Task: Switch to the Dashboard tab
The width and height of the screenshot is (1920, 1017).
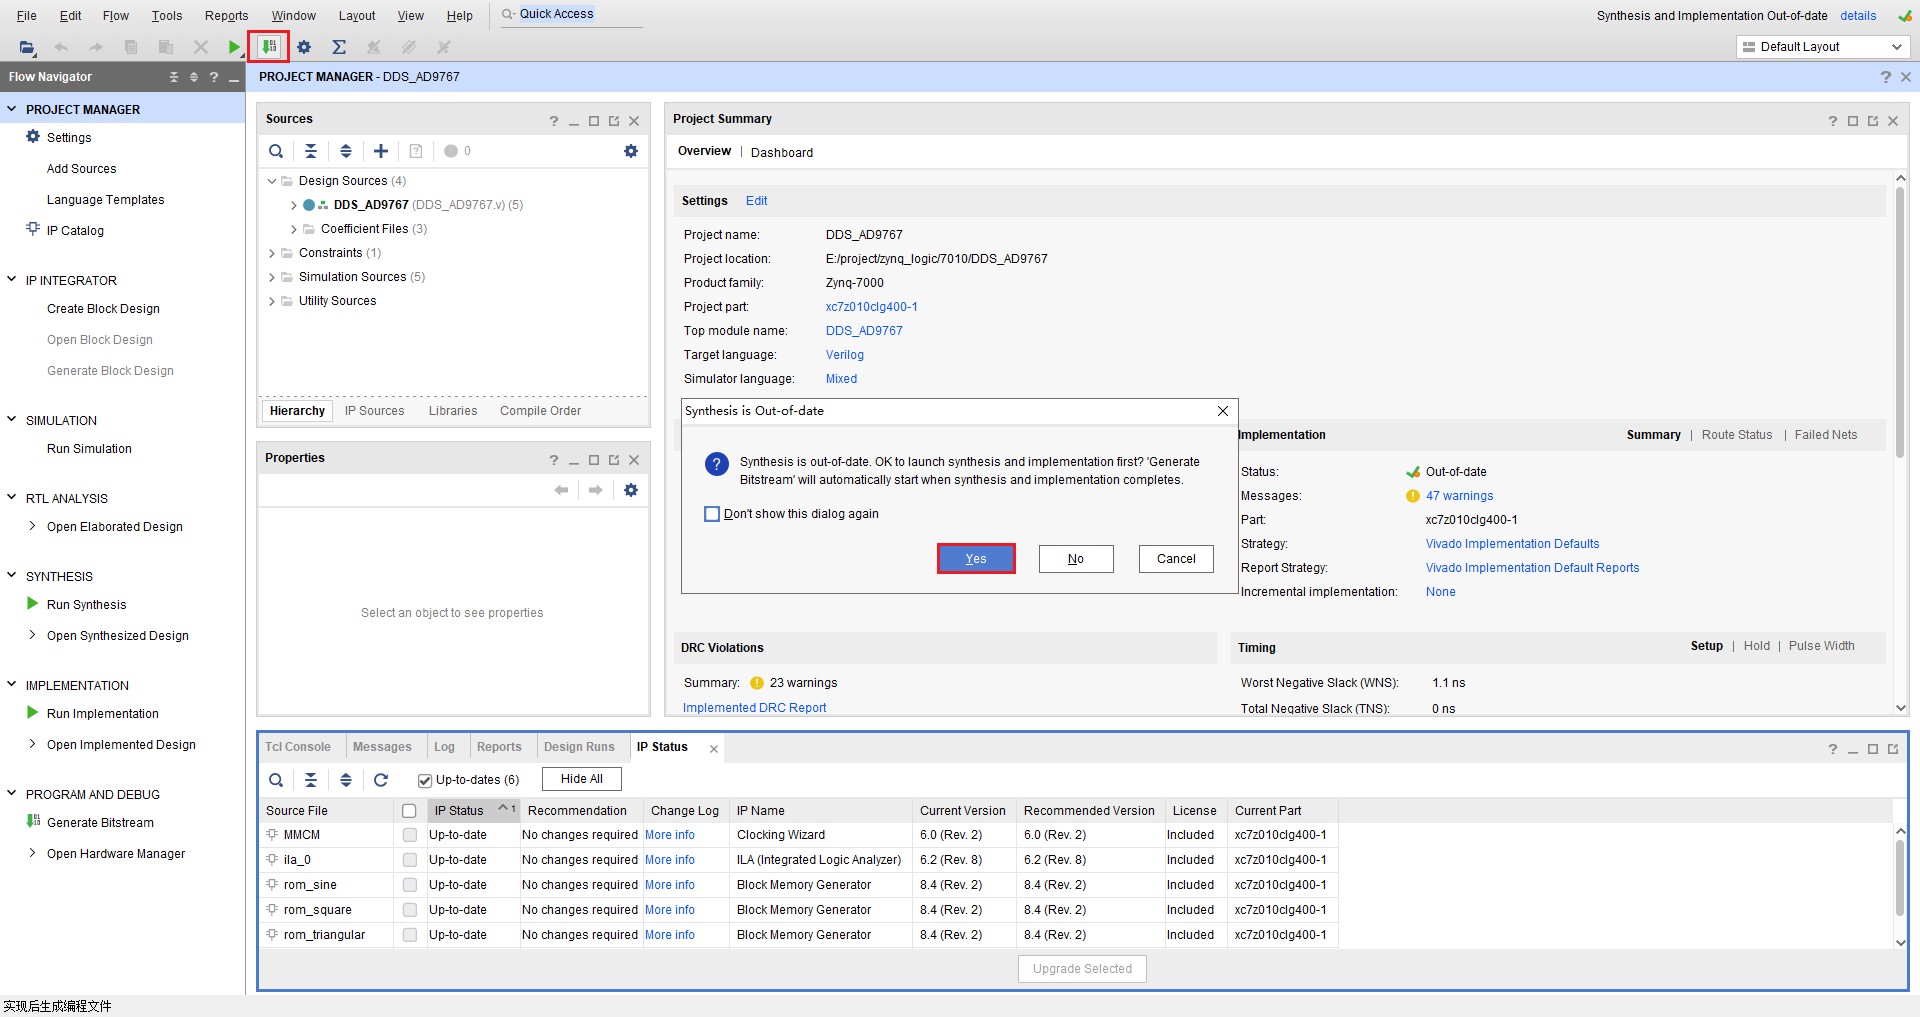Action: click(782, 153)
